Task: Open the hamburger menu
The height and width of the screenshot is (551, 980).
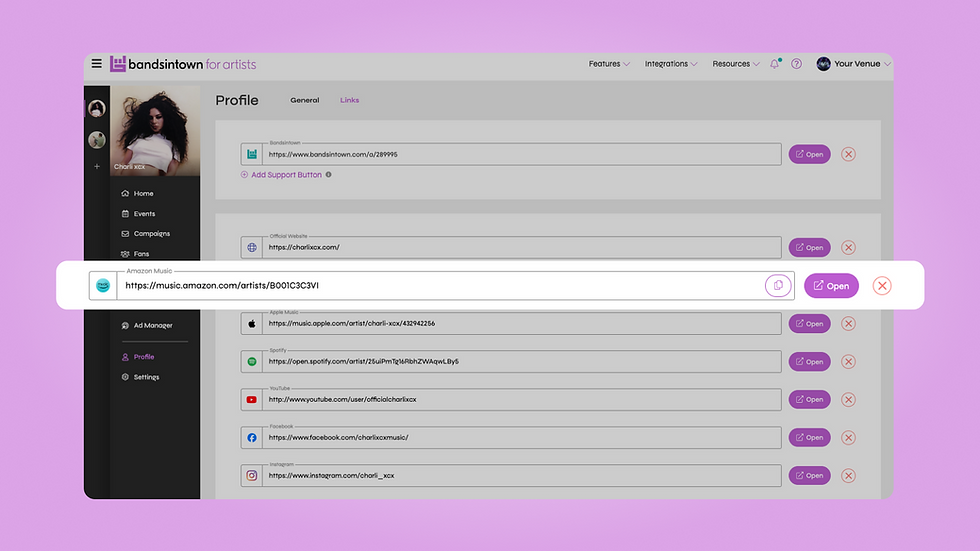Action: tap(96, 64)
